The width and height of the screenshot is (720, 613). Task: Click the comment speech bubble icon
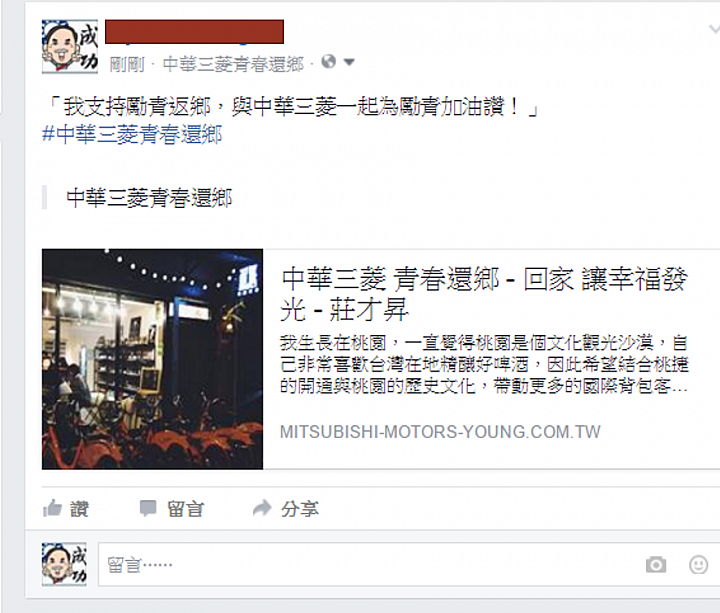(148, 508)
